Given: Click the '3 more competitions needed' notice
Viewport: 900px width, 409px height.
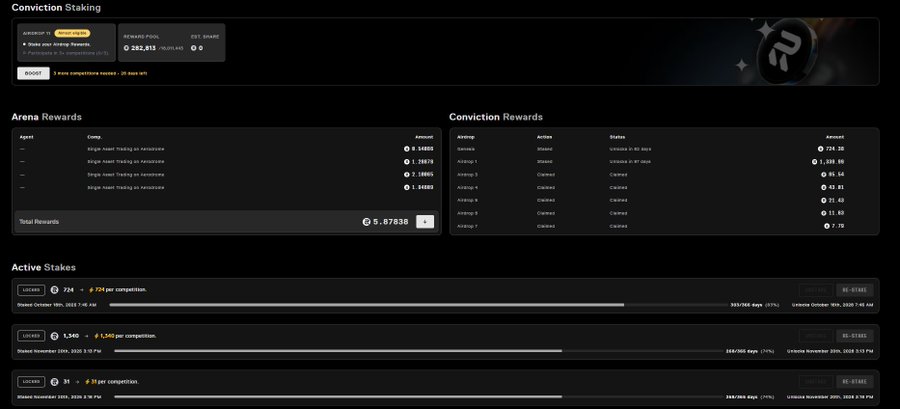Looking at the screenshot, I should tap(100, 73).
